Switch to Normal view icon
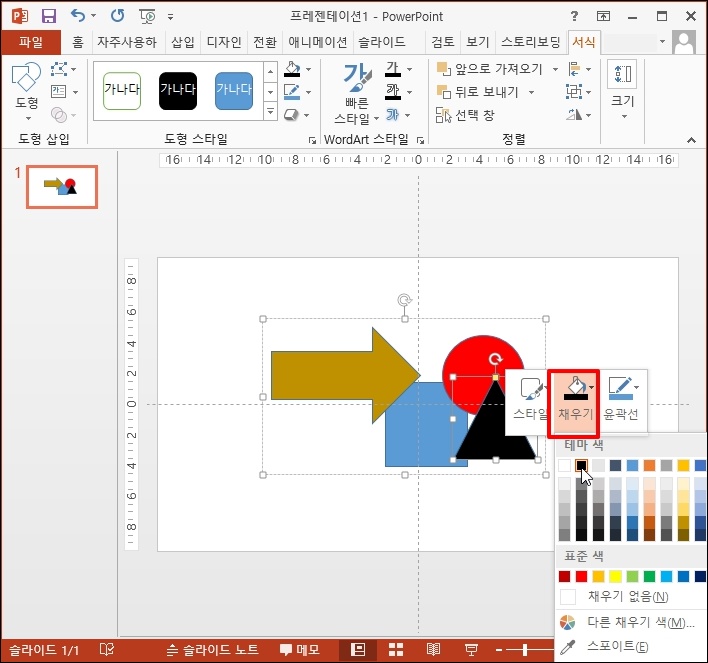Image resolution: width=708 pixels, height=663 pixels. (x=359, y=650)
